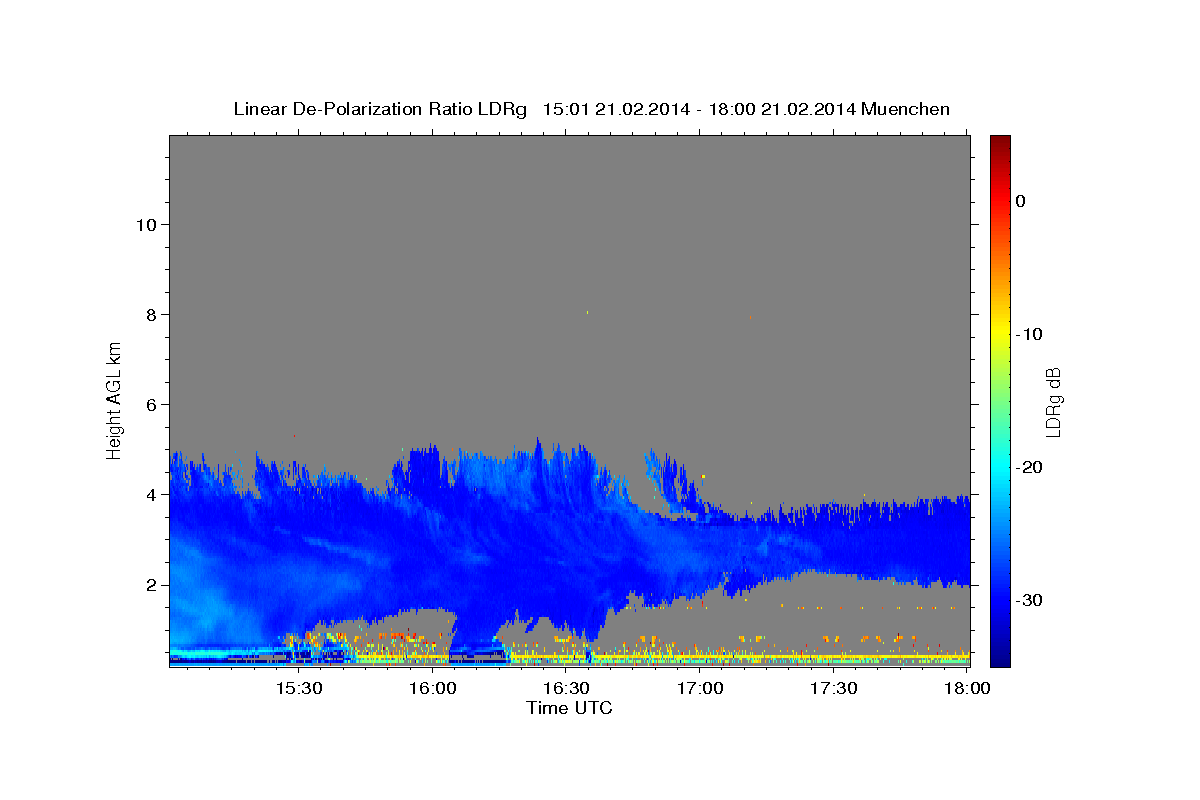Click the colorbar value -20
1200x800 pixels.
pyautogui.click(x=1029, y=467)
